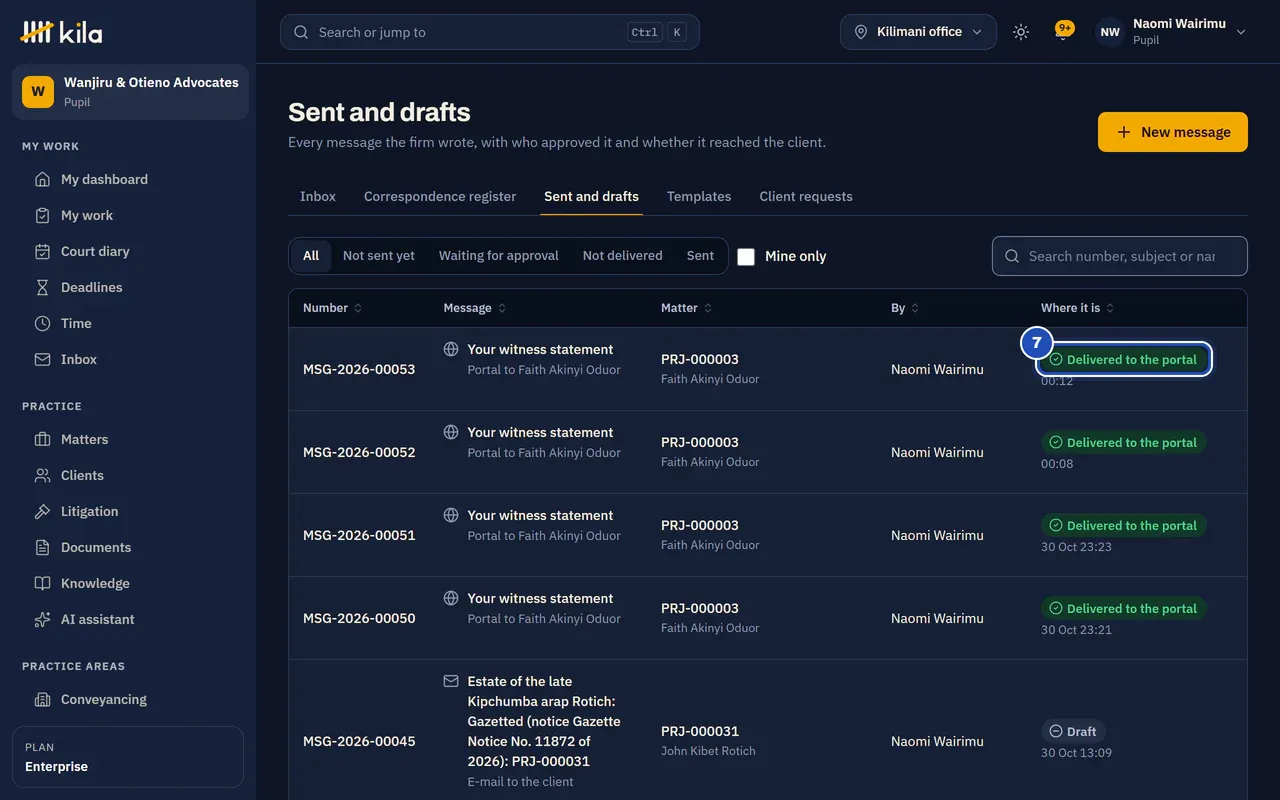The width and height of the screenshot is (1280, 800).
Task: Sort by the By column
Action: (905, 308)
